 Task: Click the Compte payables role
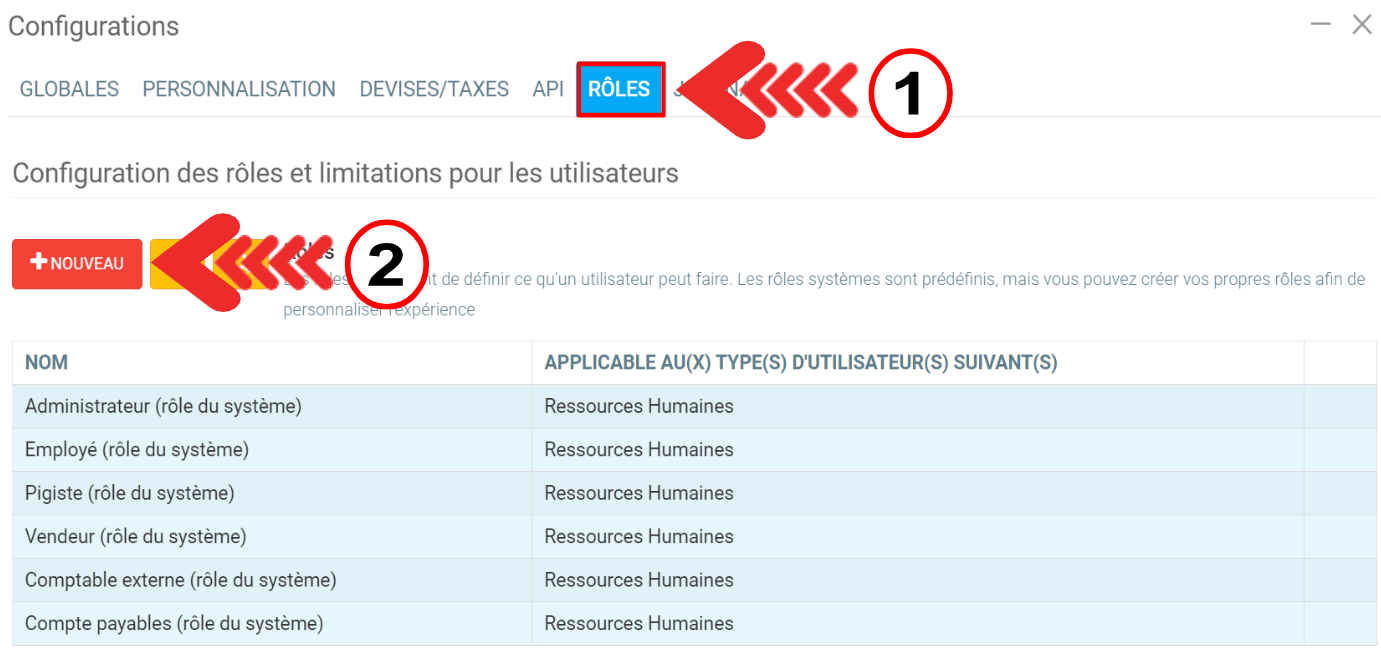tap(174, 623)
